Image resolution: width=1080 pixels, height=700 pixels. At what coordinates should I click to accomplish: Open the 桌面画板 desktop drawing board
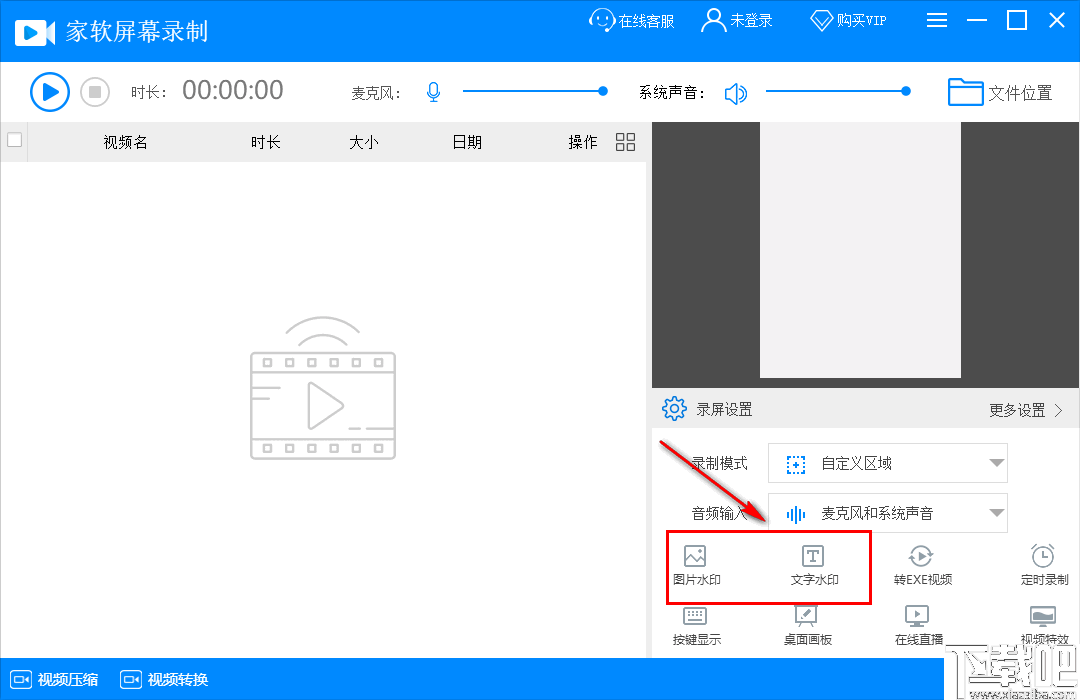[x=807, y=627]
